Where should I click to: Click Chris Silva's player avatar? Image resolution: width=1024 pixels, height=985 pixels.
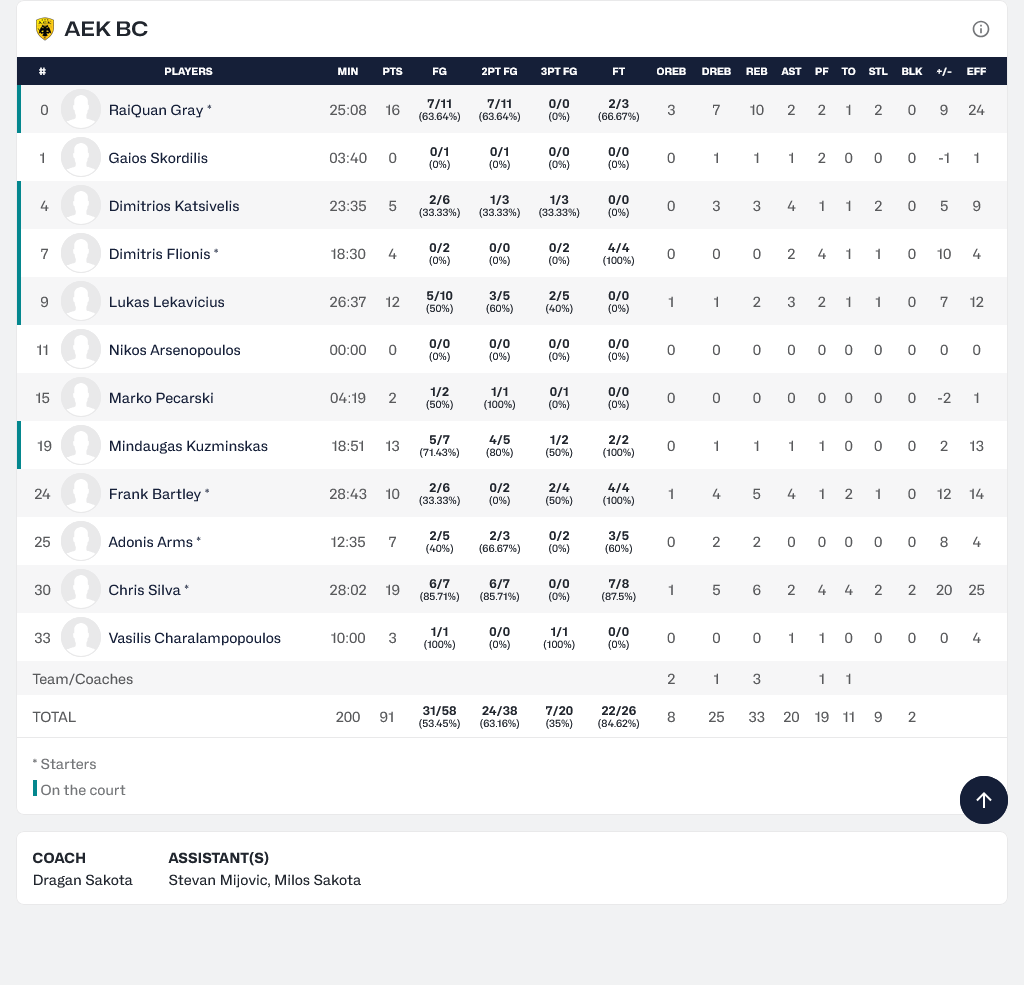[81, 590]
